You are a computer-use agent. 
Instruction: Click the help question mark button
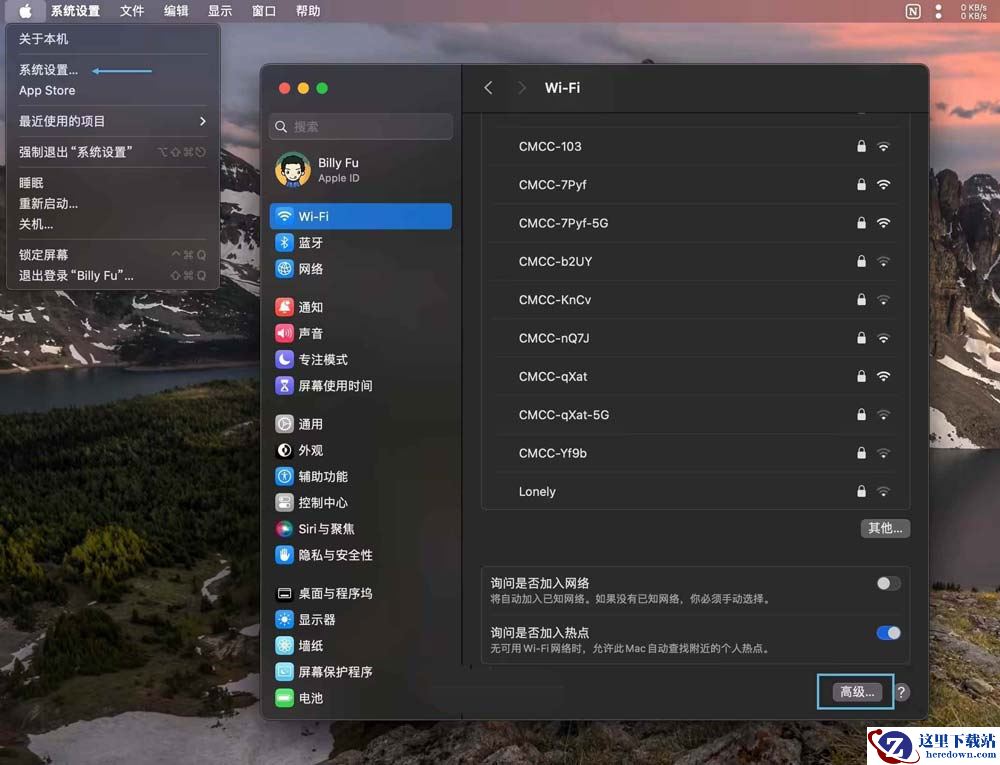tap(901, 692)
